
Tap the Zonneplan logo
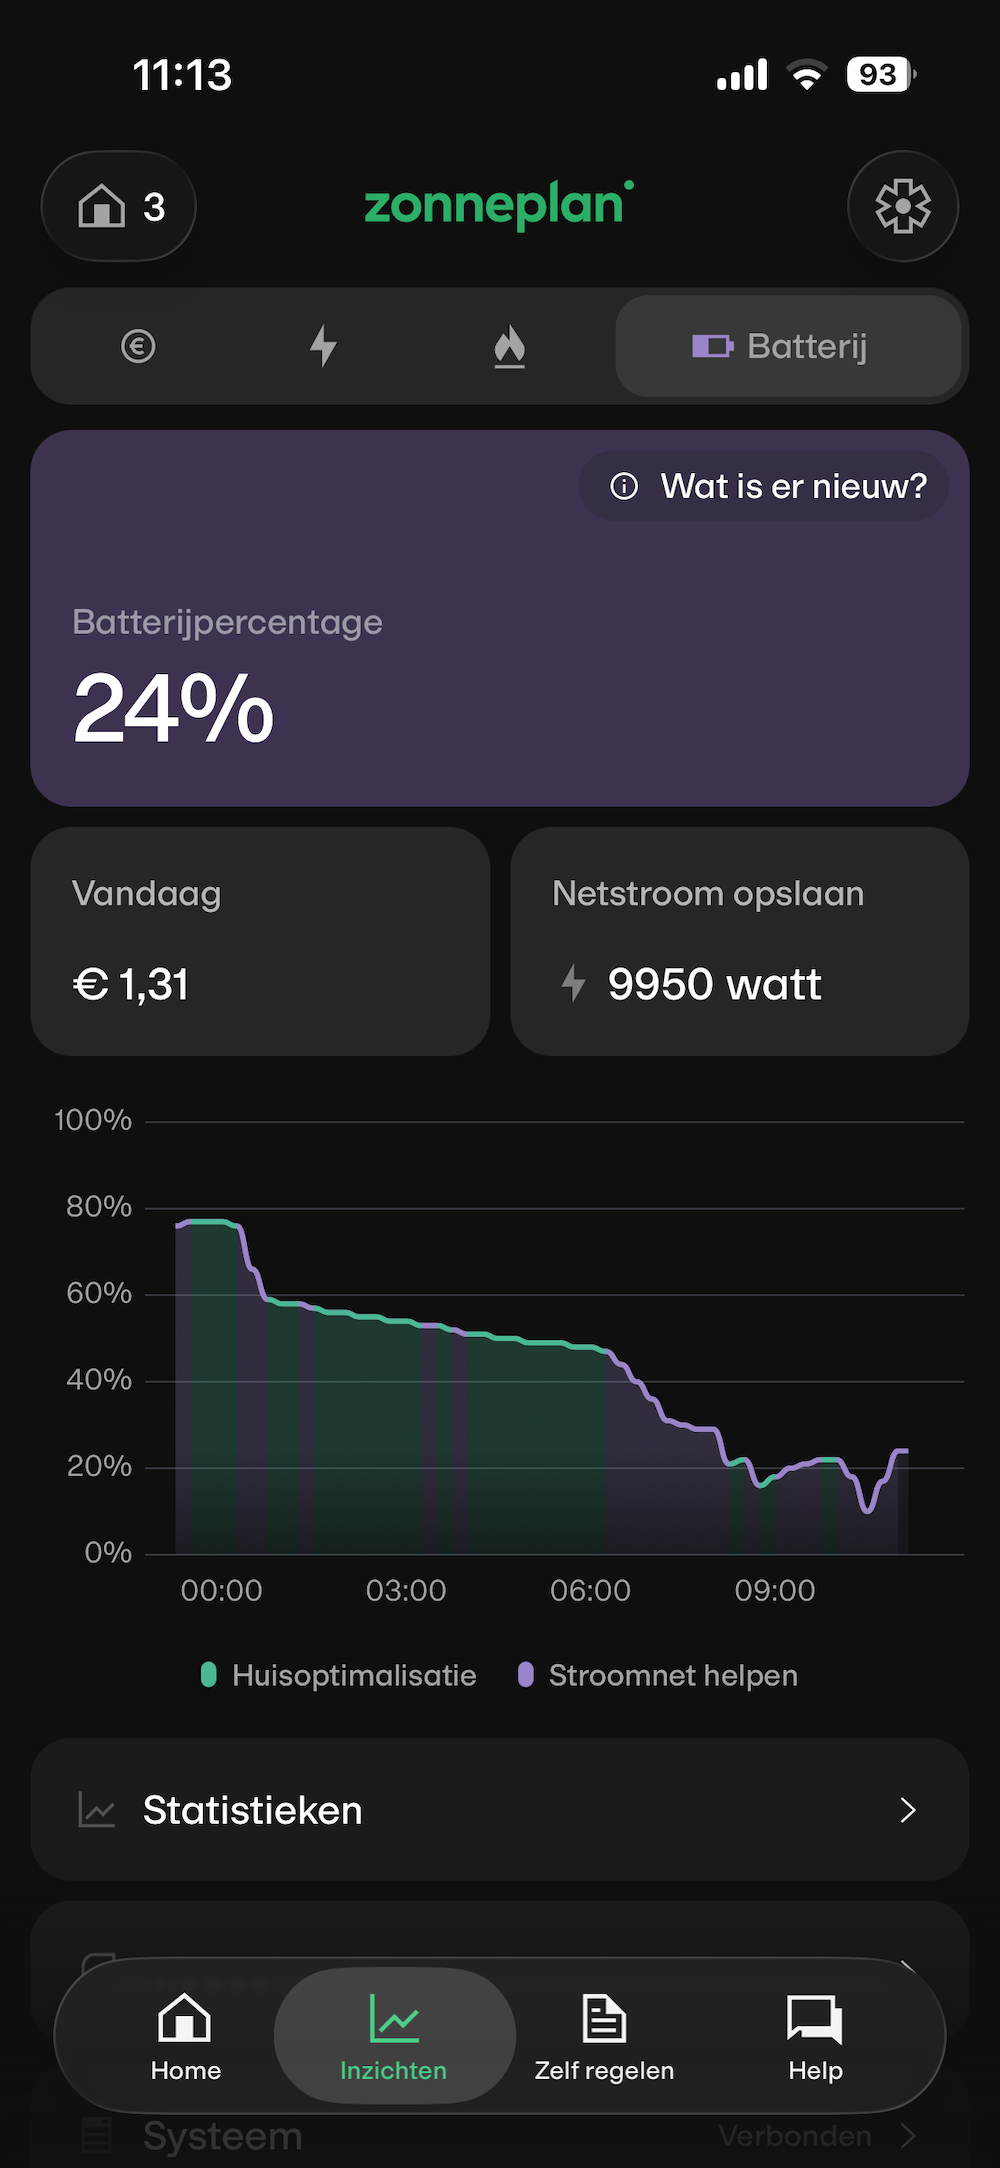point(498,204)
